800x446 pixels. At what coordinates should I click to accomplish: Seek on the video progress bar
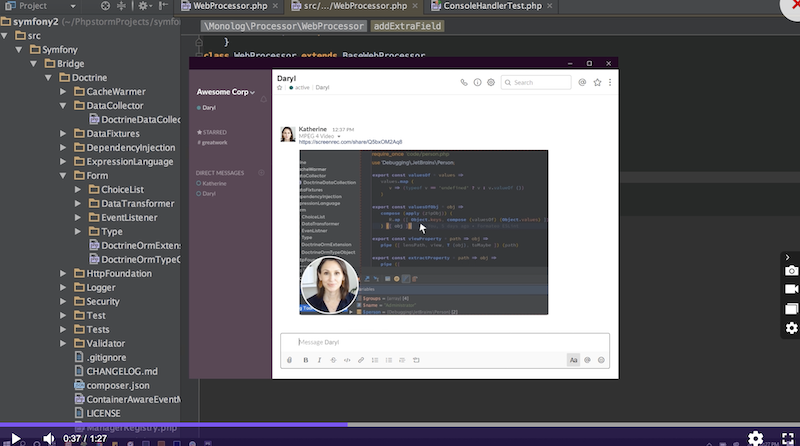[x=400, y=424]
